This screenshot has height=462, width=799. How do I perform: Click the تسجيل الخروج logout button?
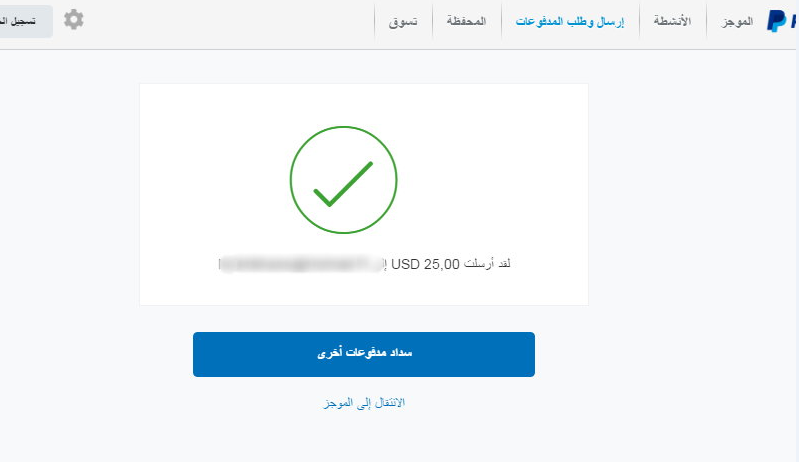[x=25, y=21]
